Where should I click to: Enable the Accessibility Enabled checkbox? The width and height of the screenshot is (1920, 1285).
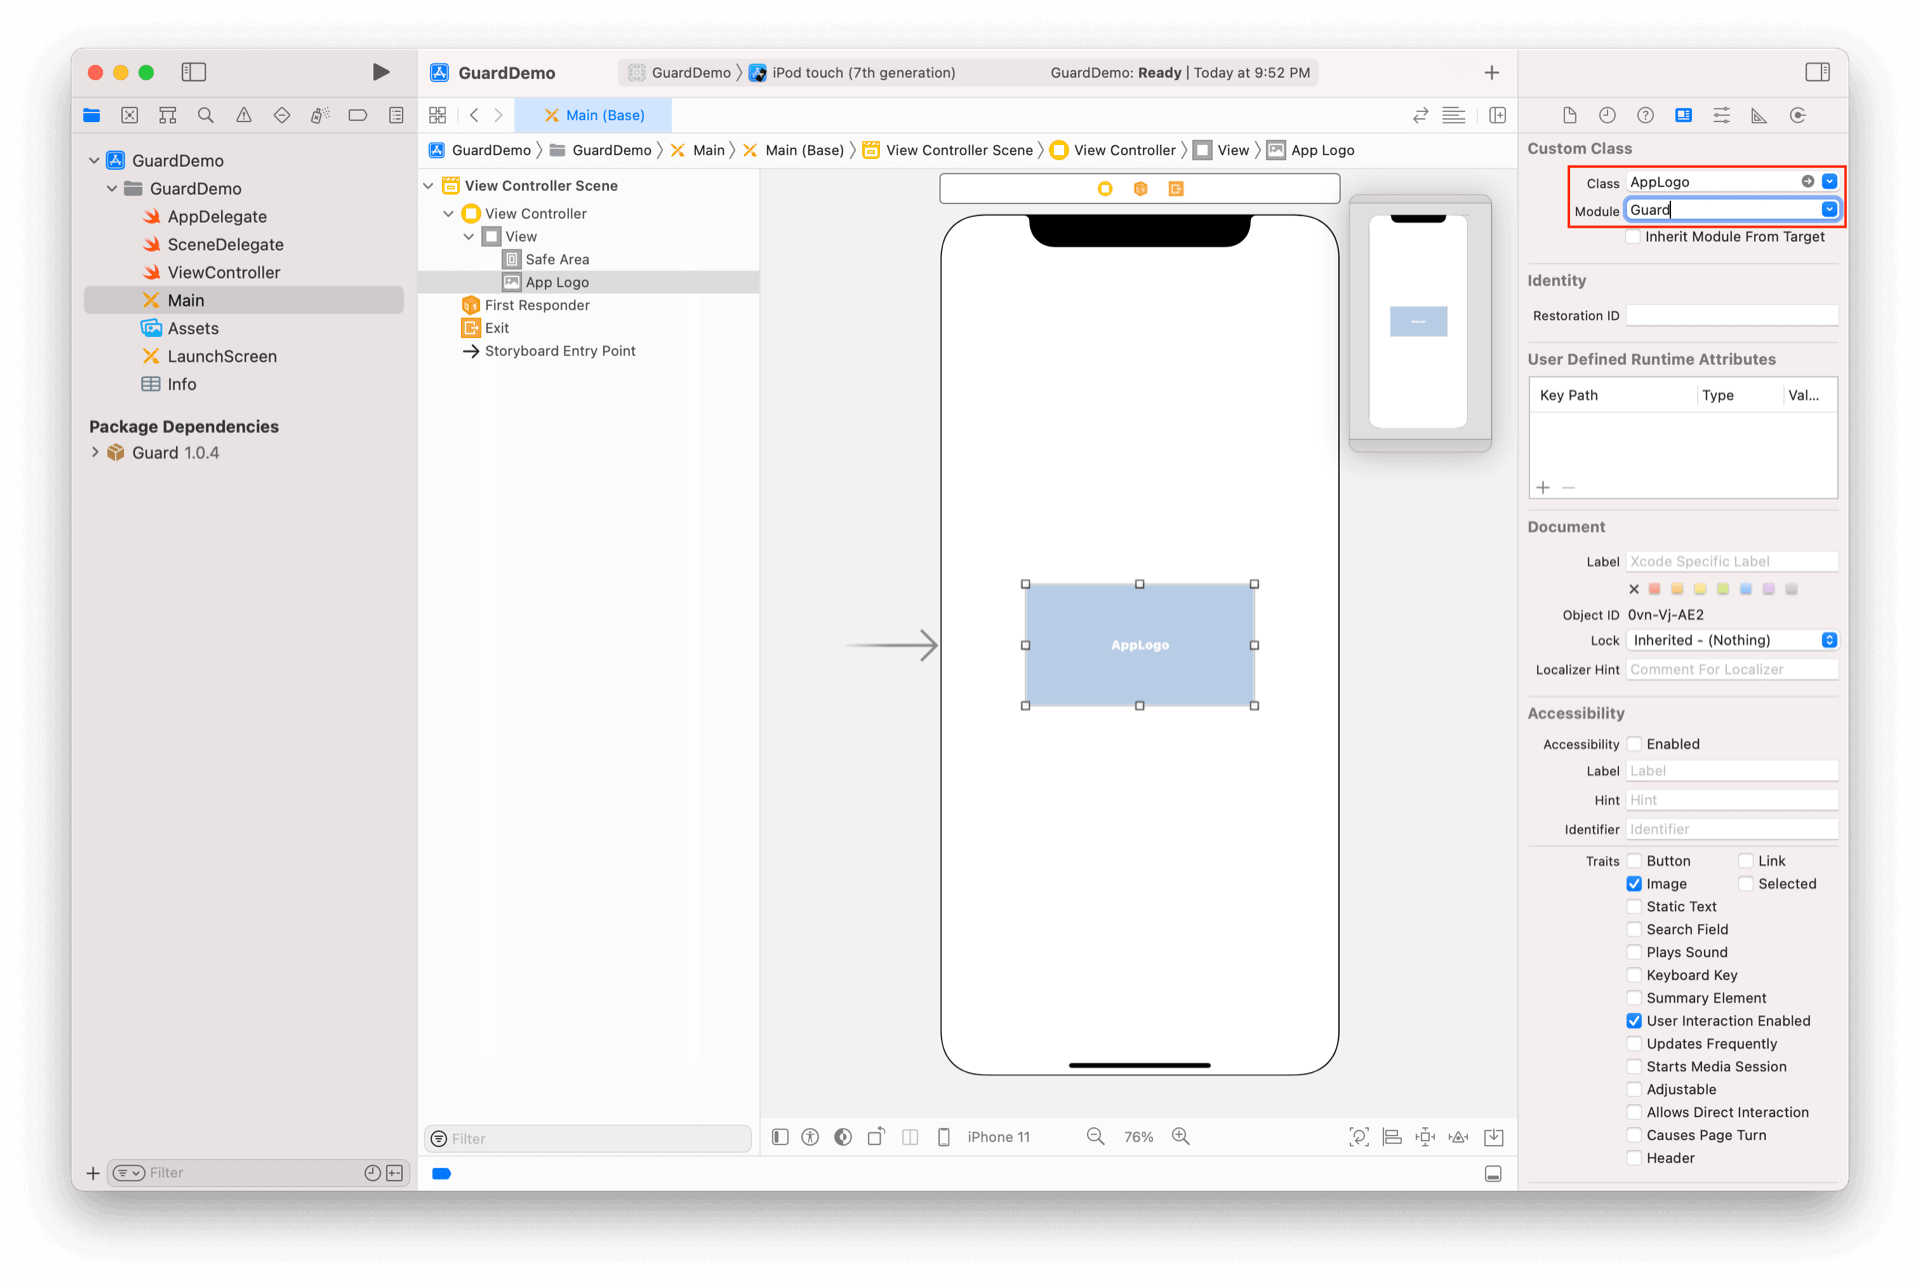pos(1634,744)
